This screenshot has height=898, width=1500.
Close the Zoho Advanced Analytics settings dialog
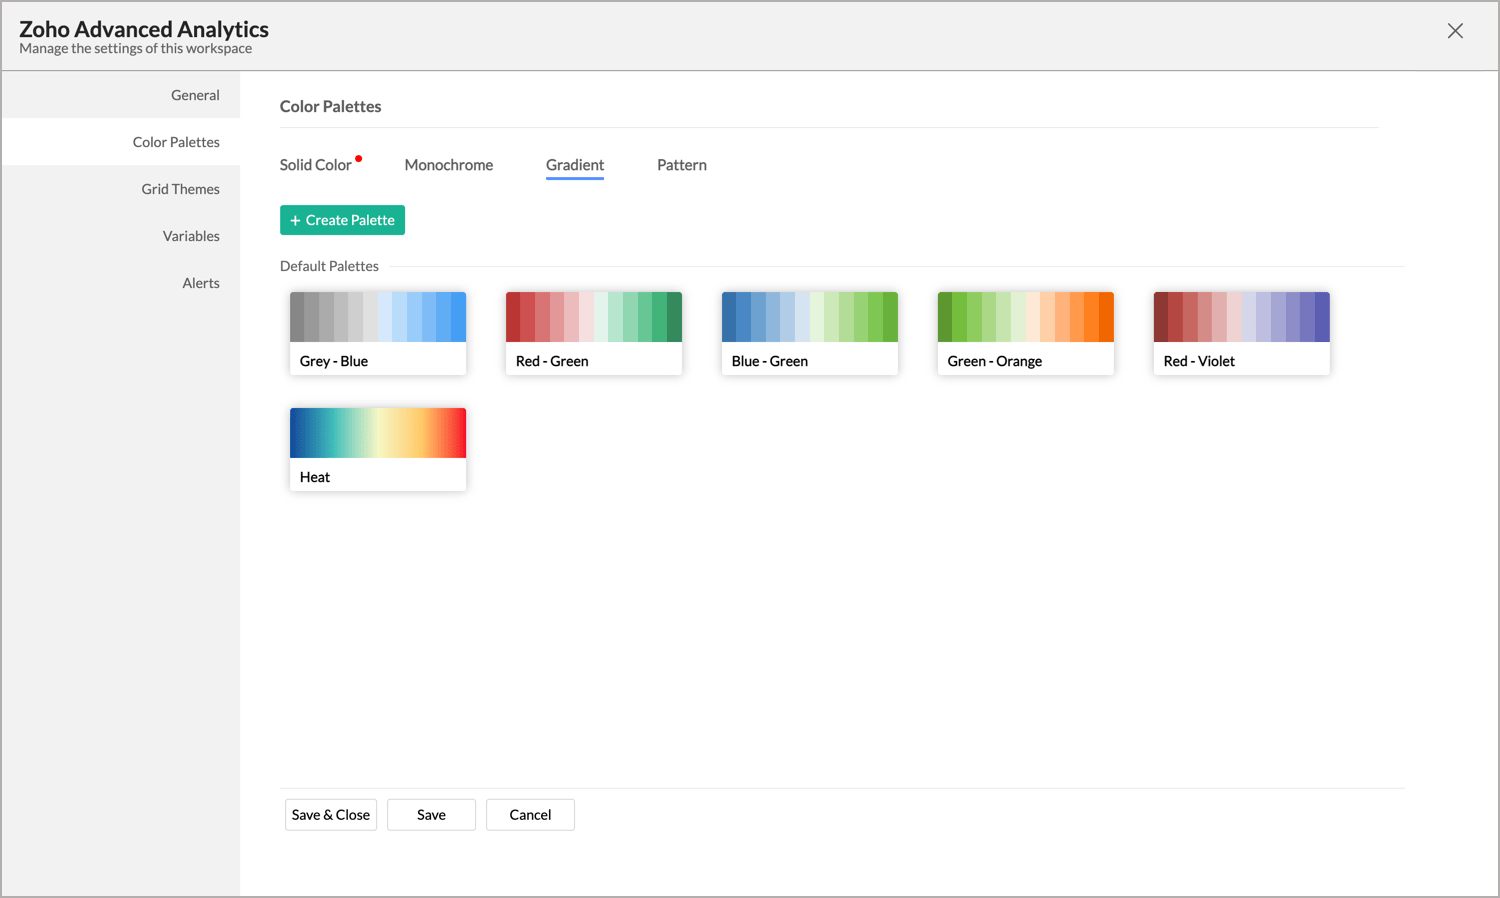click(1455, 30)
